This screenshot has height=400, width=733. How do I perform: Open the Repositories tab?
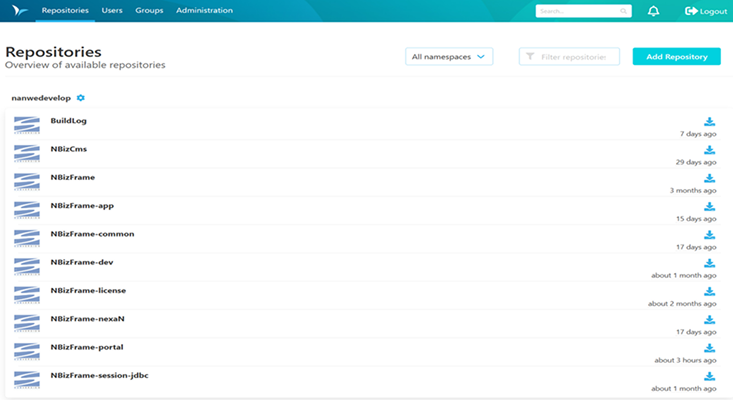(65, 10)
